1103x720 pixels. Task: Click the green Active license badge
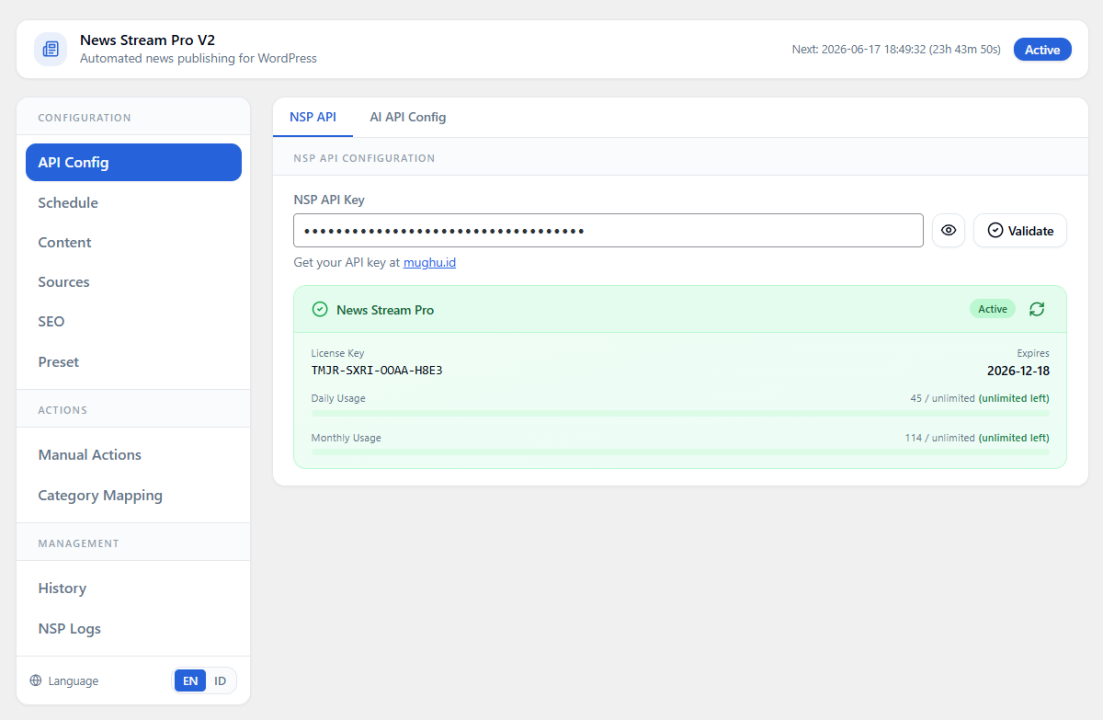pyautogui.click(x=993, y=309)
